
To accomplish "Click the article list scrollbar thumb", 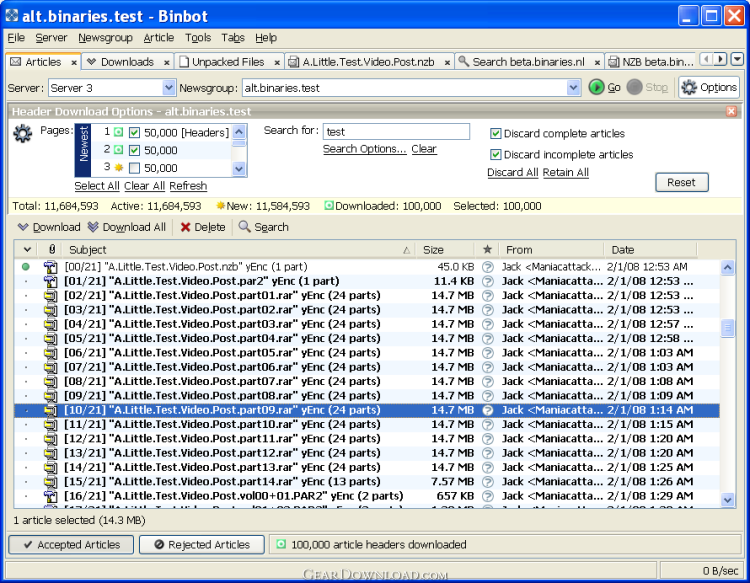I will tap(728, 328).
